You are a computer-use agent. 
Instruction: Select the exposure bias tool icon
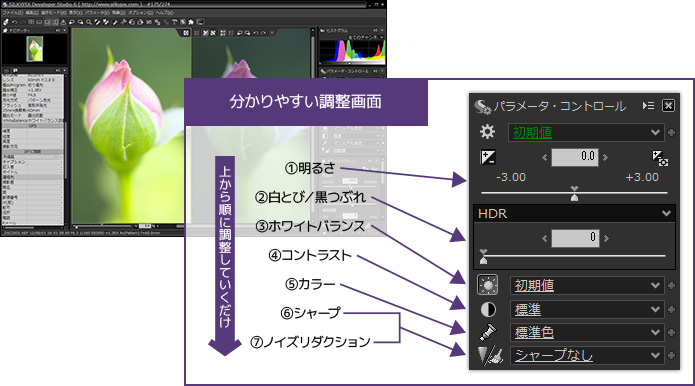coord(488,157)
